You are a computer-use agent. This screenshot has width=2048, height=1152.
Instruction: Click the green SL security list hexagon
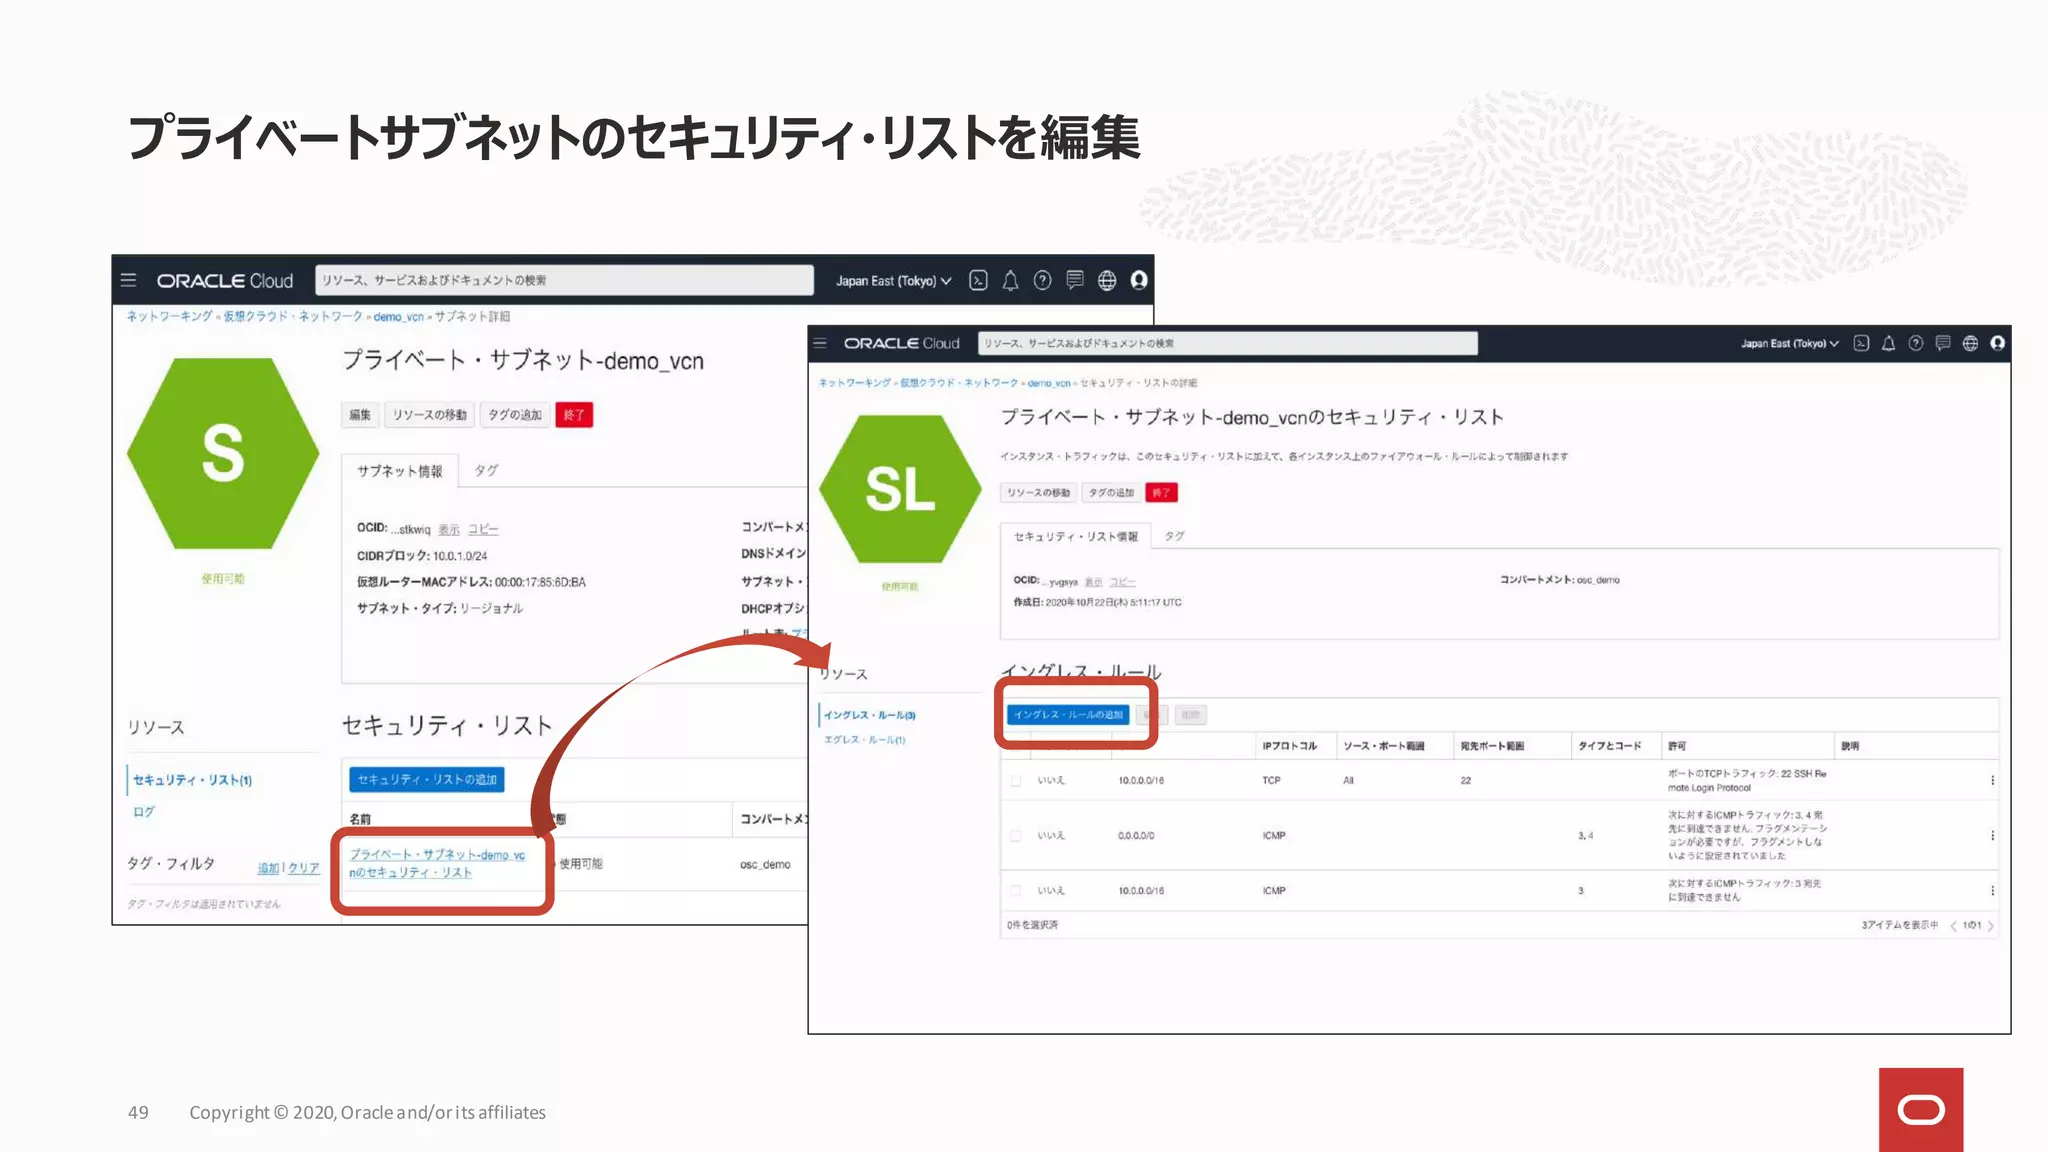pos(900,489)
